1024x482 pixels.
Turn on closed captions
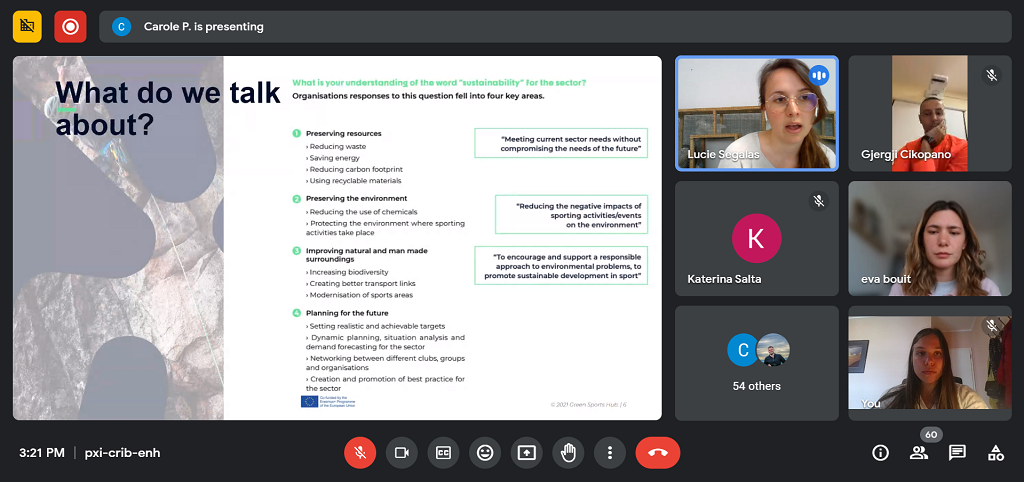[443, 453]
